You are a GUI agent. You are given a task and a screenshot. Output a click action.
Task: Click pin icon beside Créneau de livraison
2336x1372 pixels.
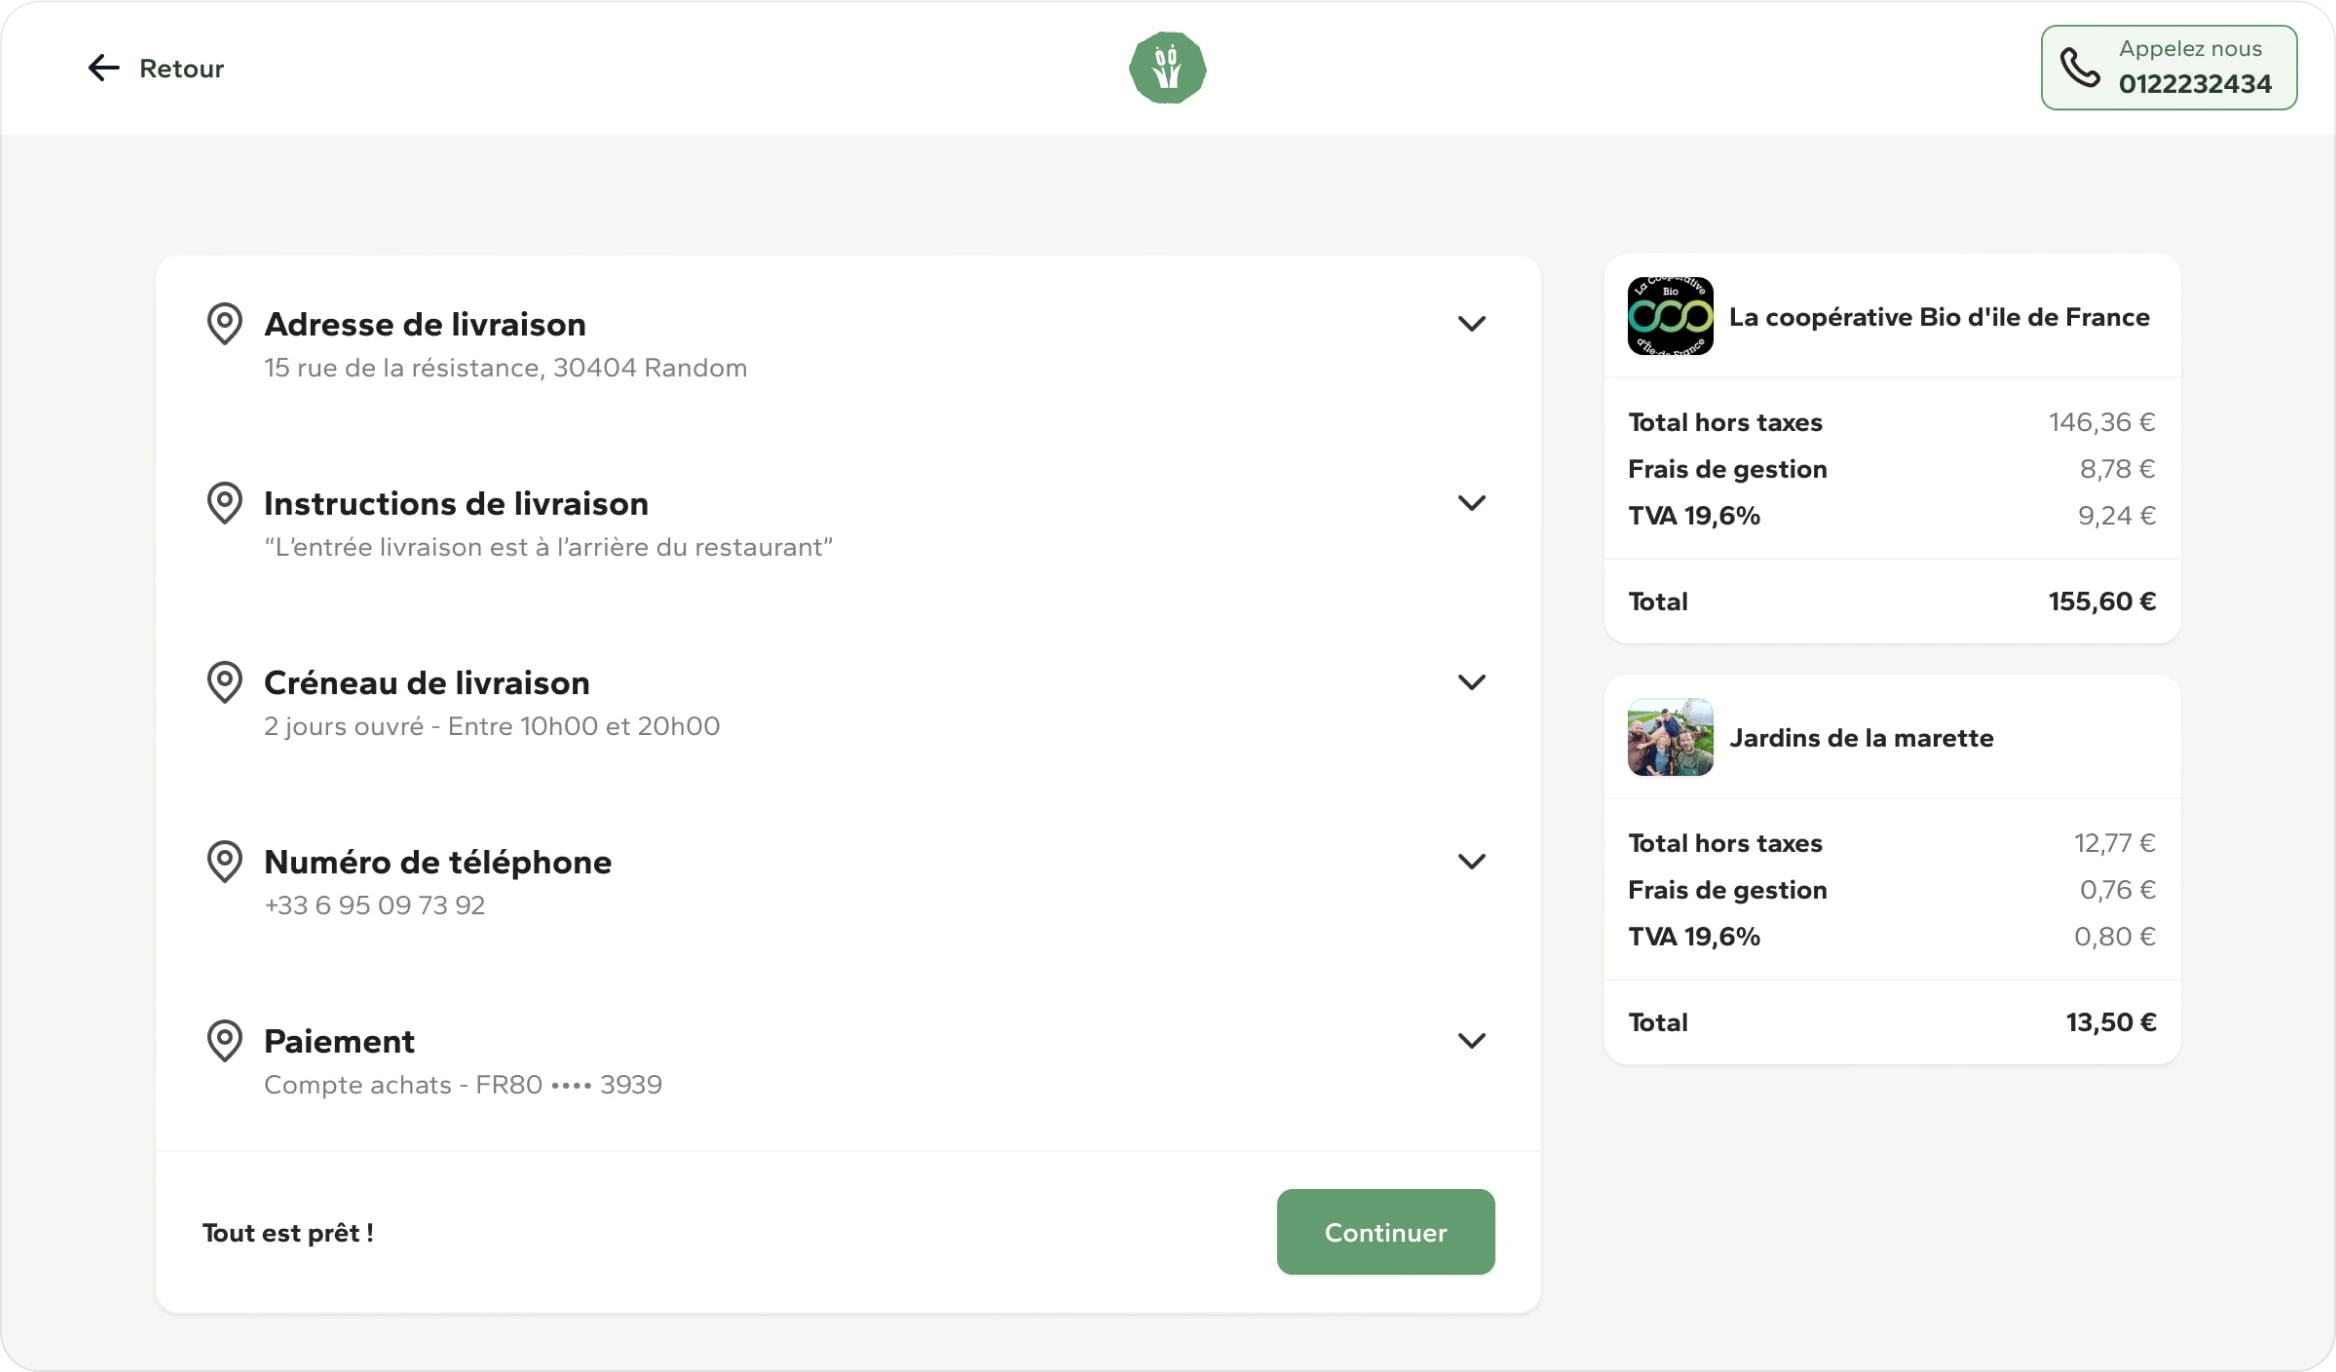point(225,682)
